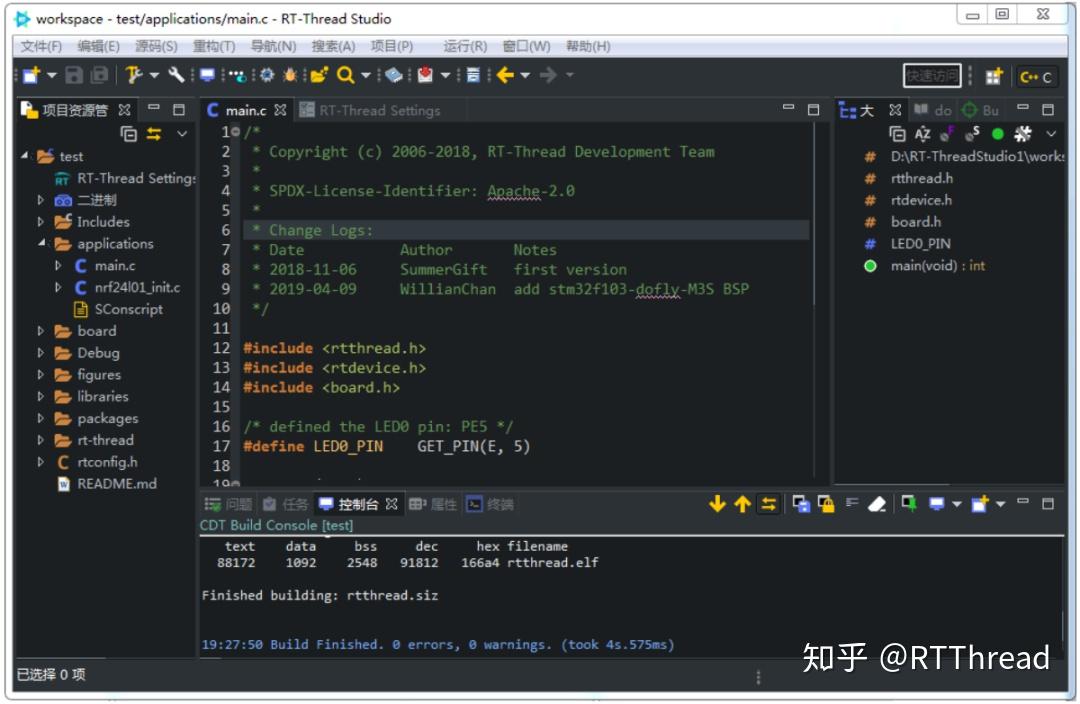The height and width of the screenshot is (704, 1080).
Task: Open project explorer view menu chevron
Action: (x=182, y=134)
